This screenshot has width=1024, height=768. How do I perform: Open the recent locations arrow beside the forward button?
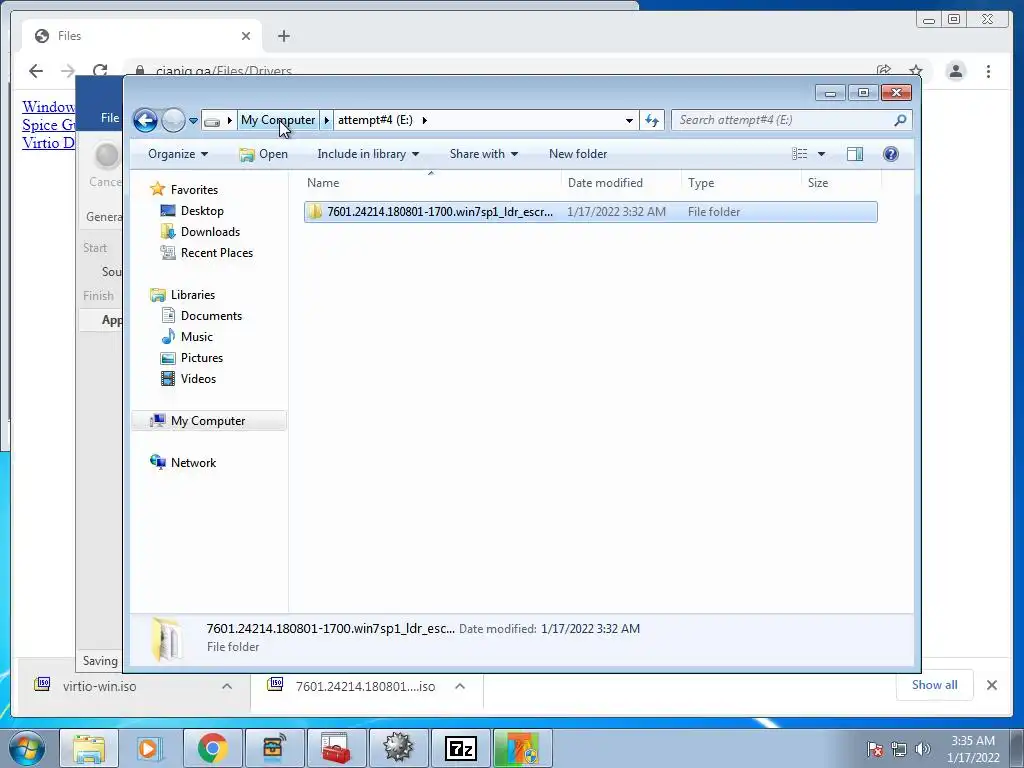193,120
